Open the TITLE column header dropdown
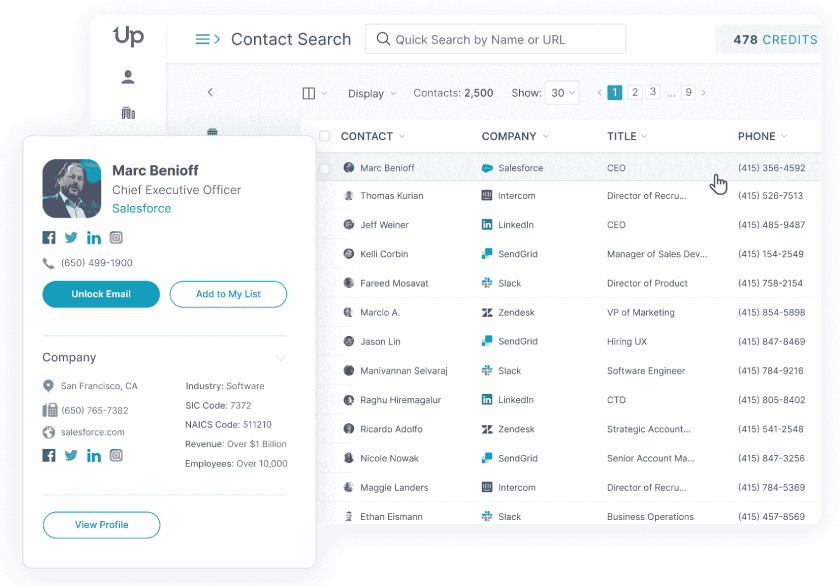The height and width of the screenshot is (586, 840). (x=644, y=136)
